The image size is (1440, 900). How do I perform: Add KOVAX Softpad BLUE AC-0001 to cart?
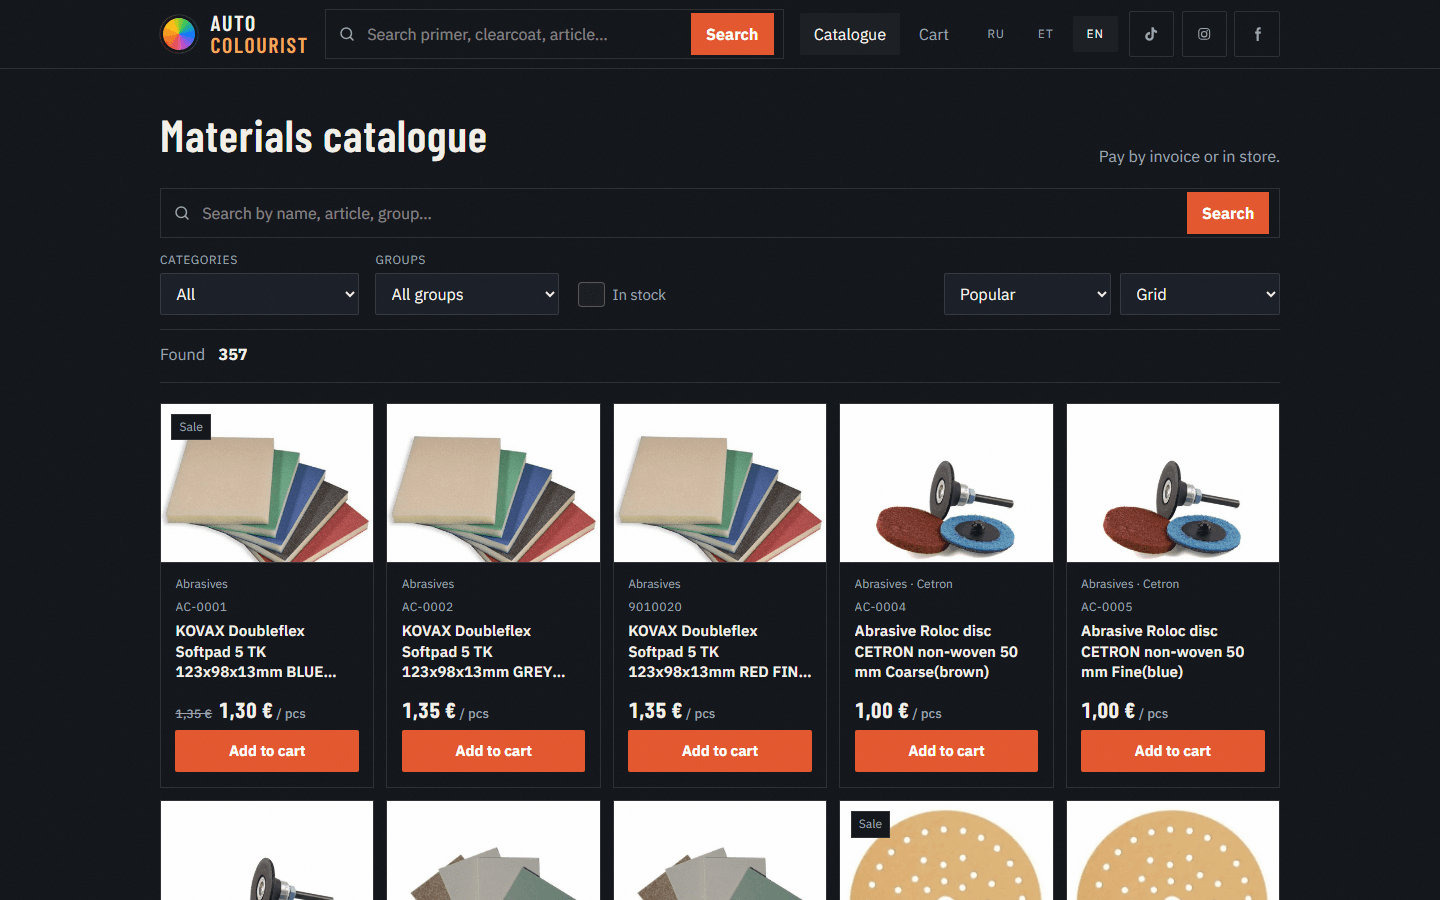point(267,751)
